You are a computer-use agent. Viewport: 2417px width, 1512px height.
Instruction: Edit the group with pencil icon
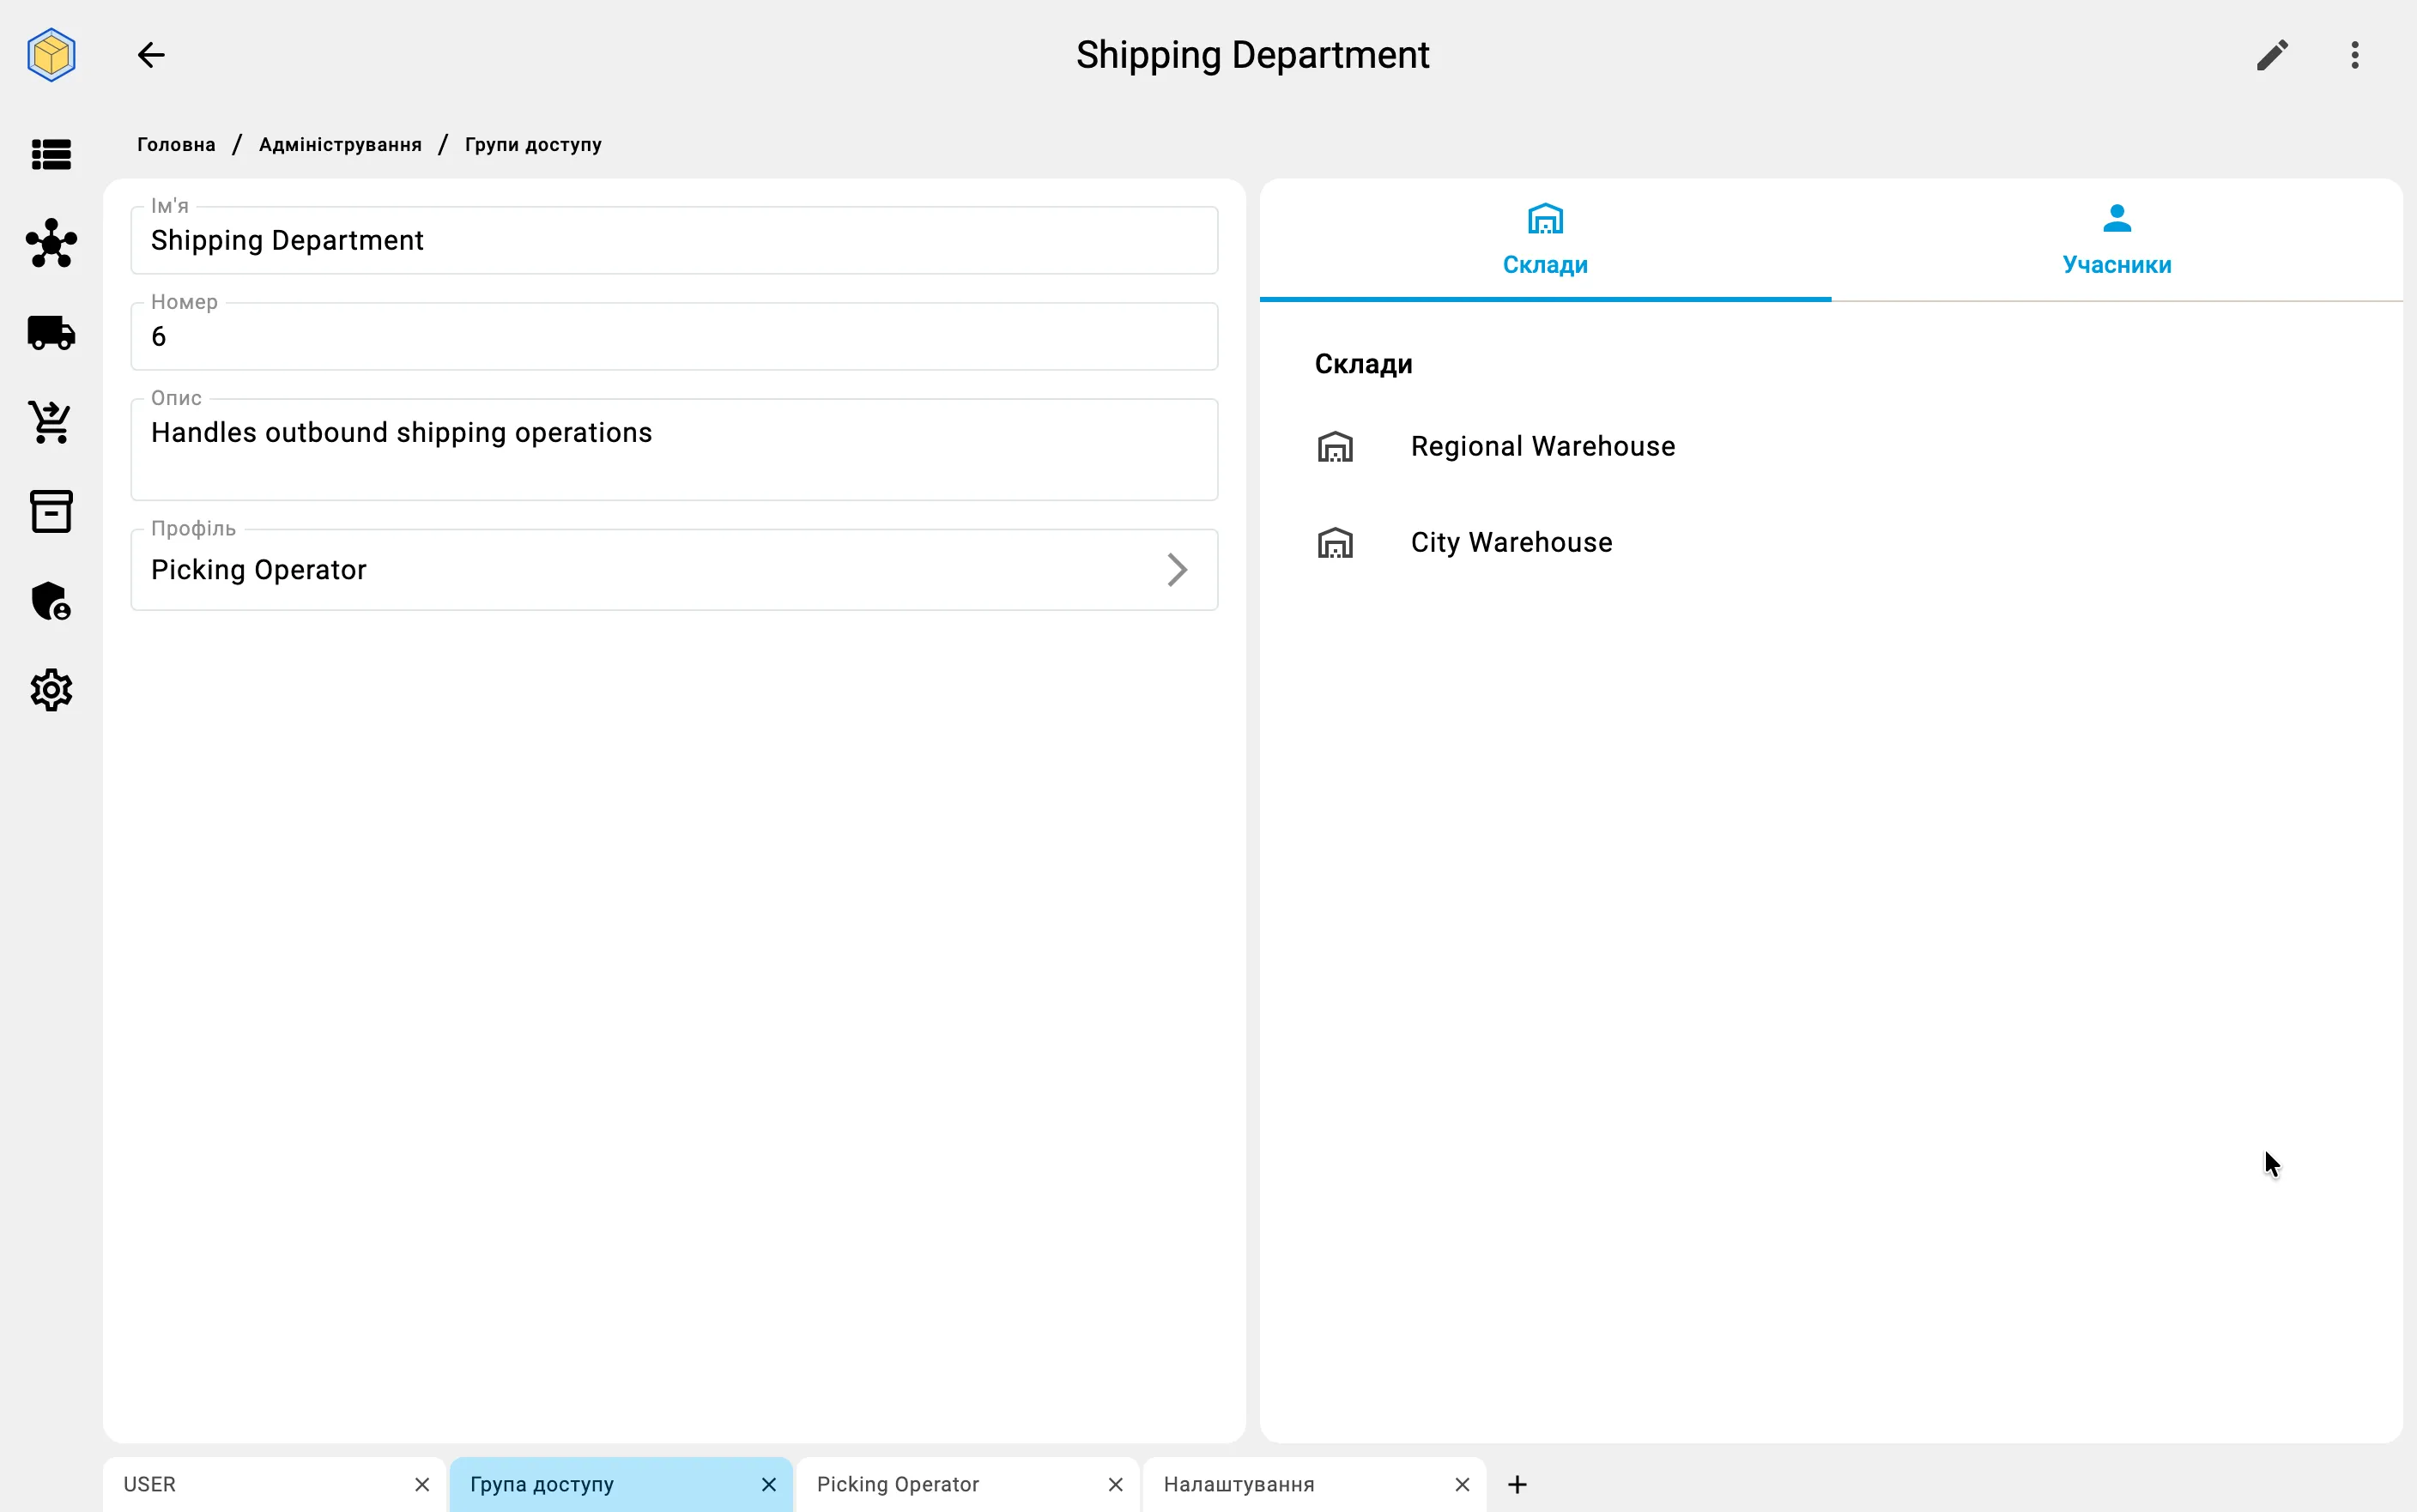point(2272,55)
